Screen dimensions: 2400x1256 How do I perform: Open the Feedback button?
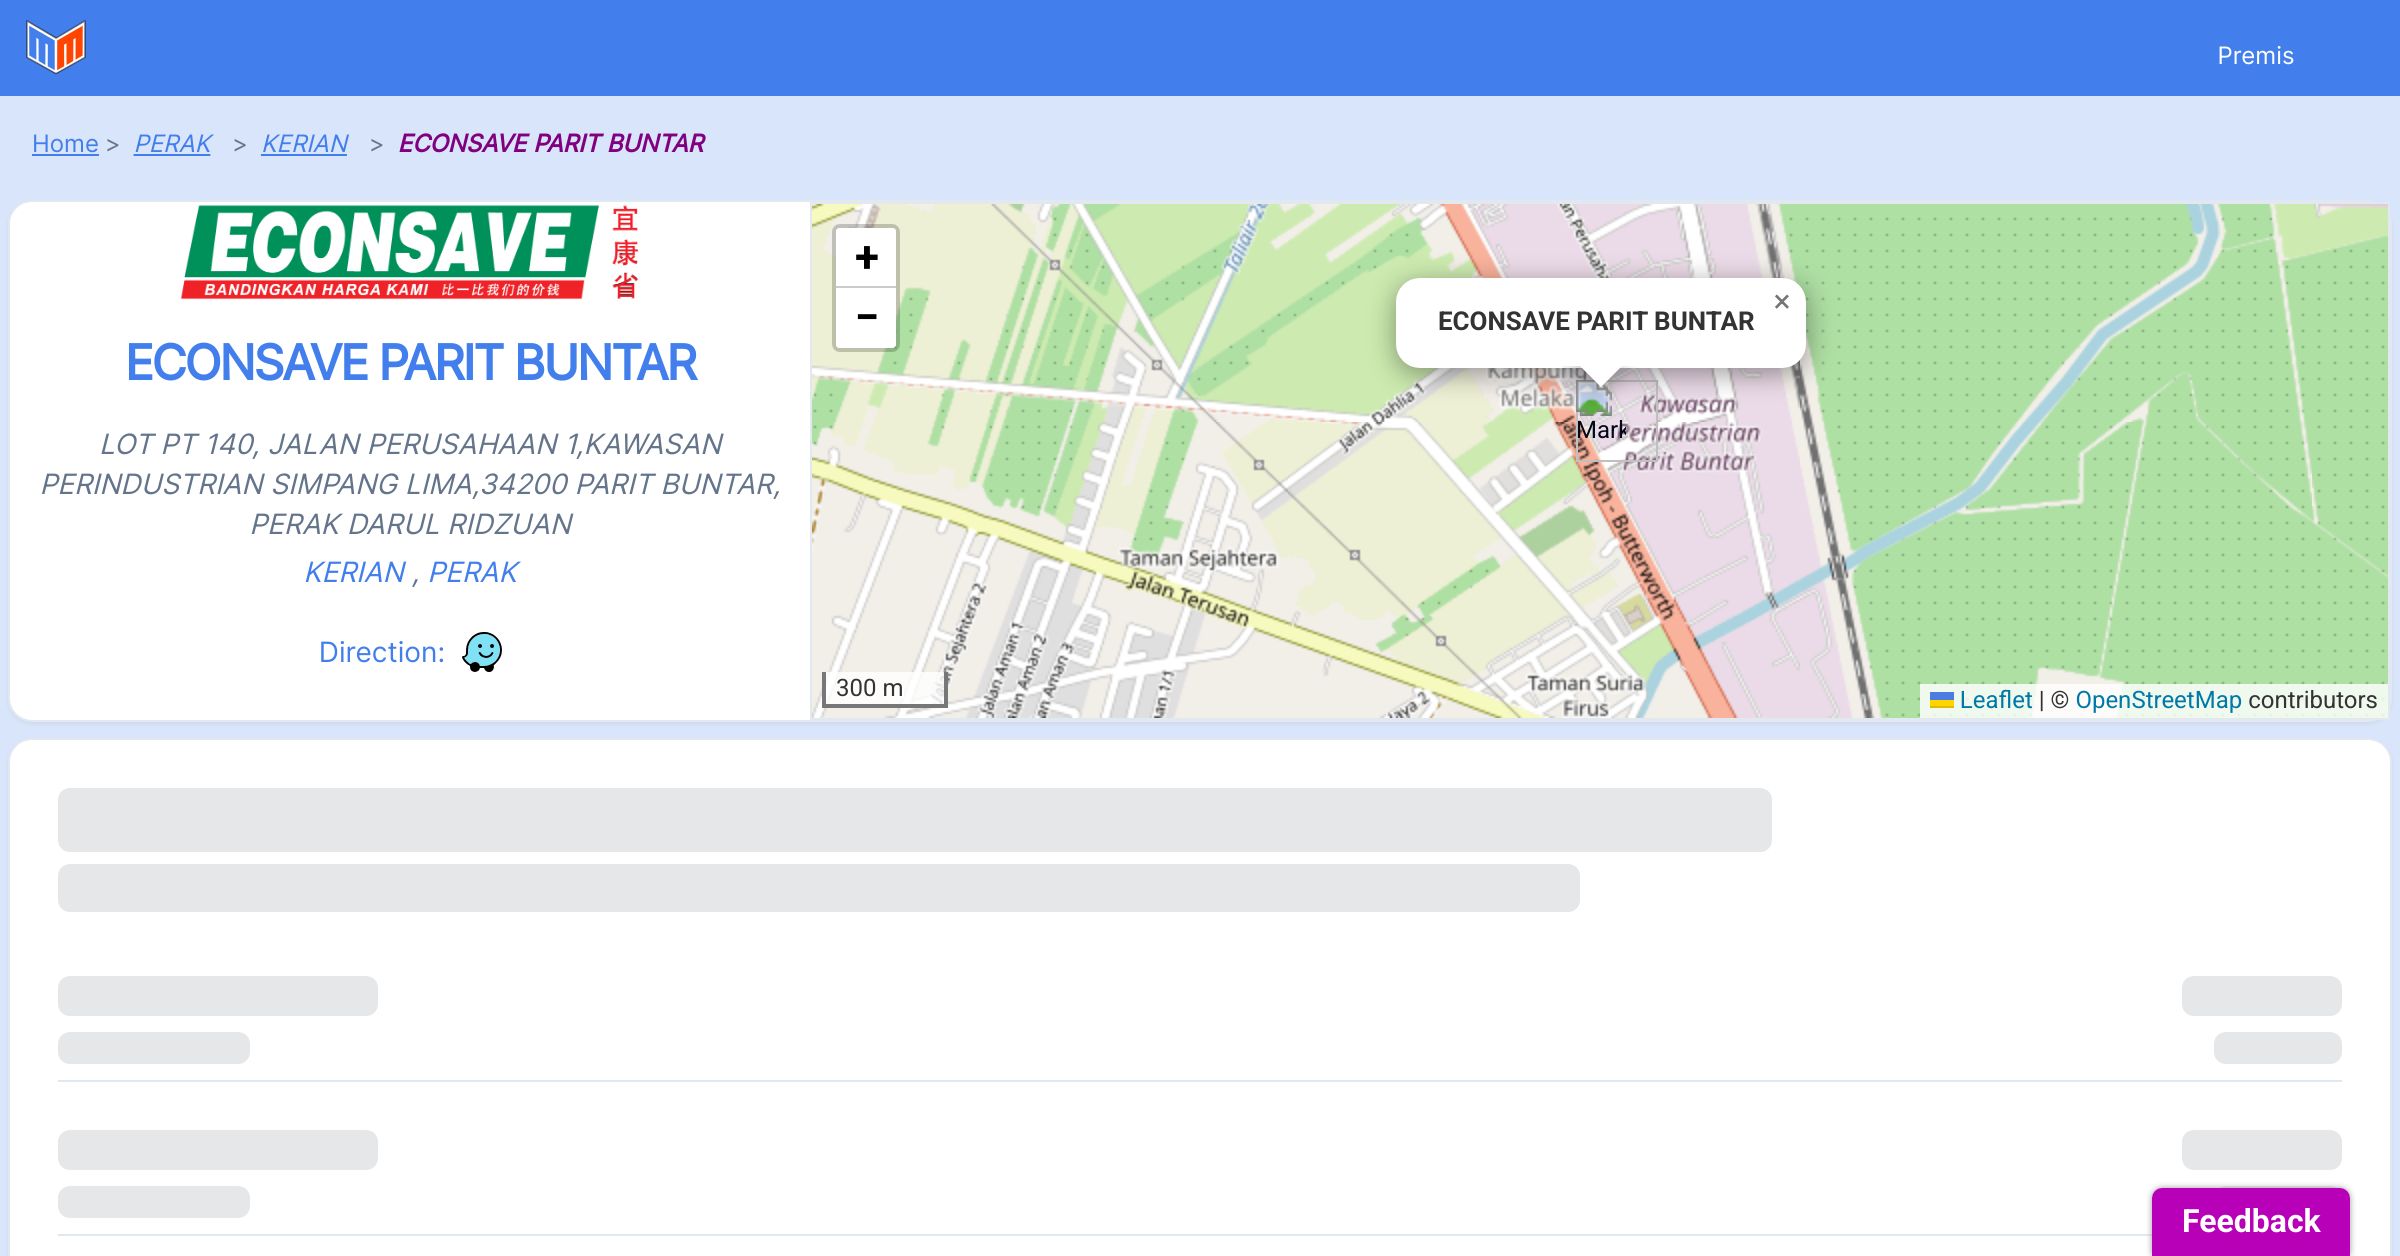[2250, 1220]
